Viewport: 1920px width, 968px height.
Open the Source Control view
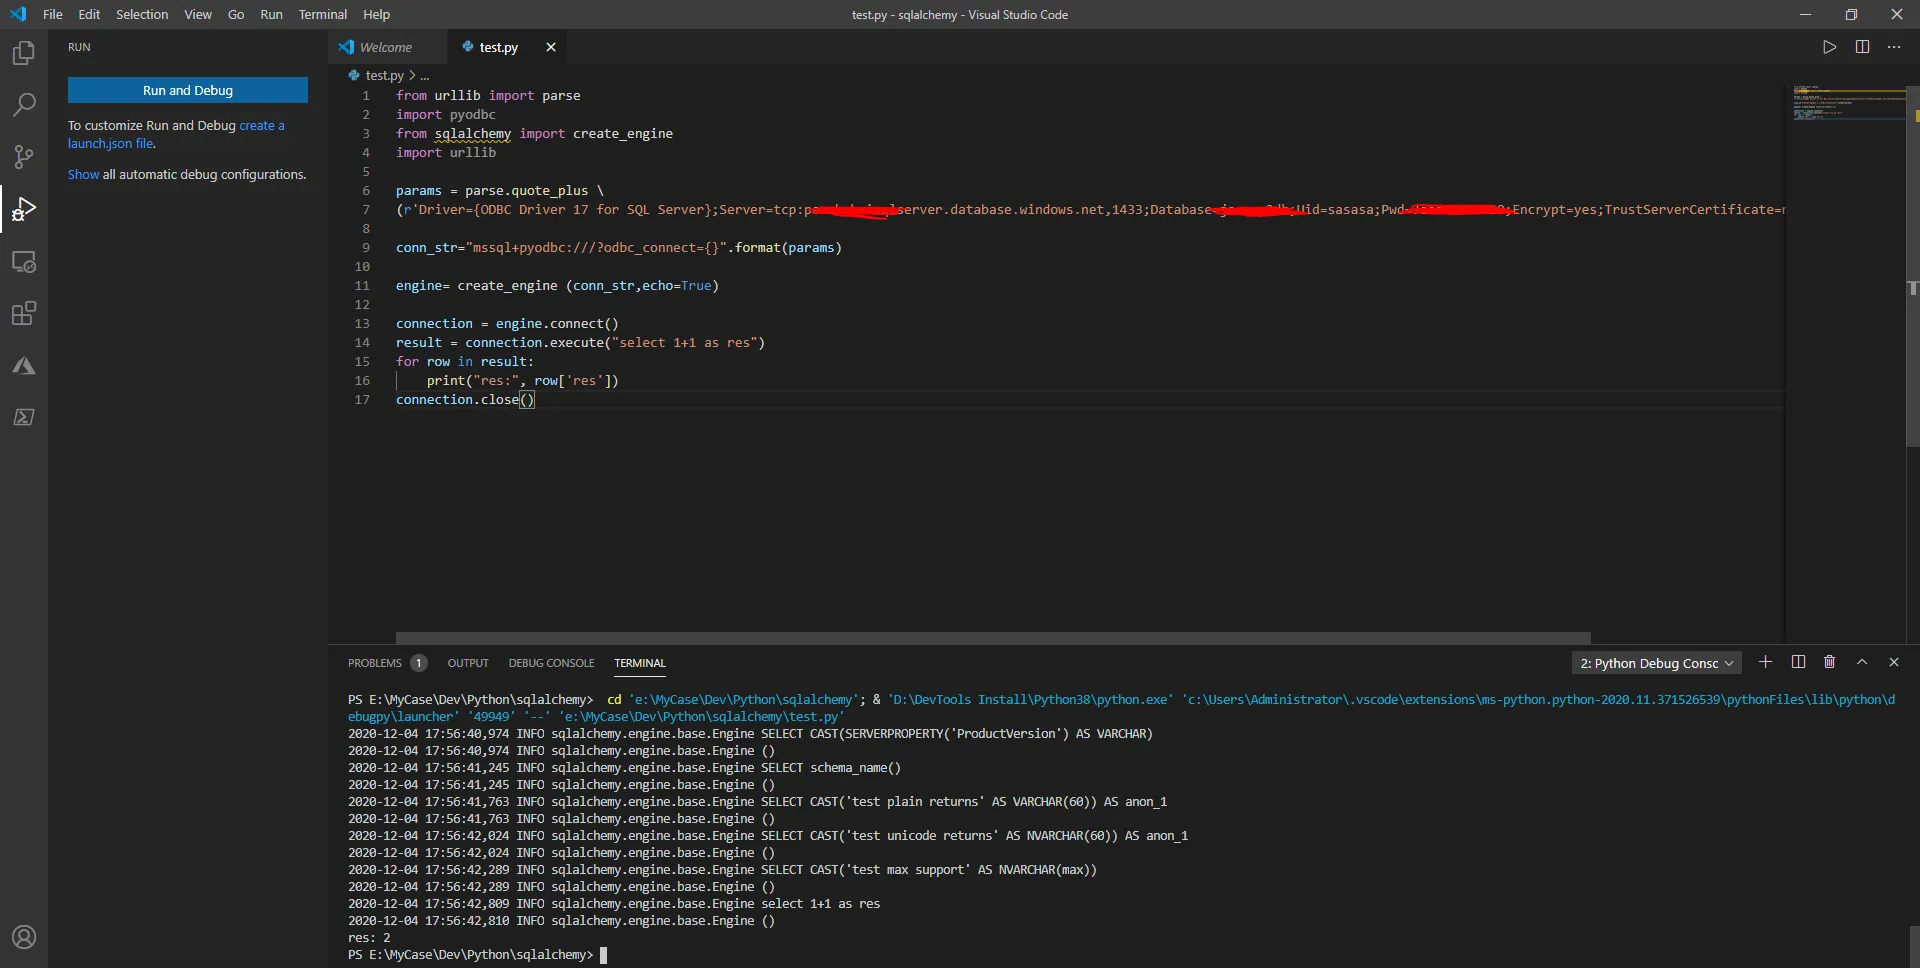24,157
